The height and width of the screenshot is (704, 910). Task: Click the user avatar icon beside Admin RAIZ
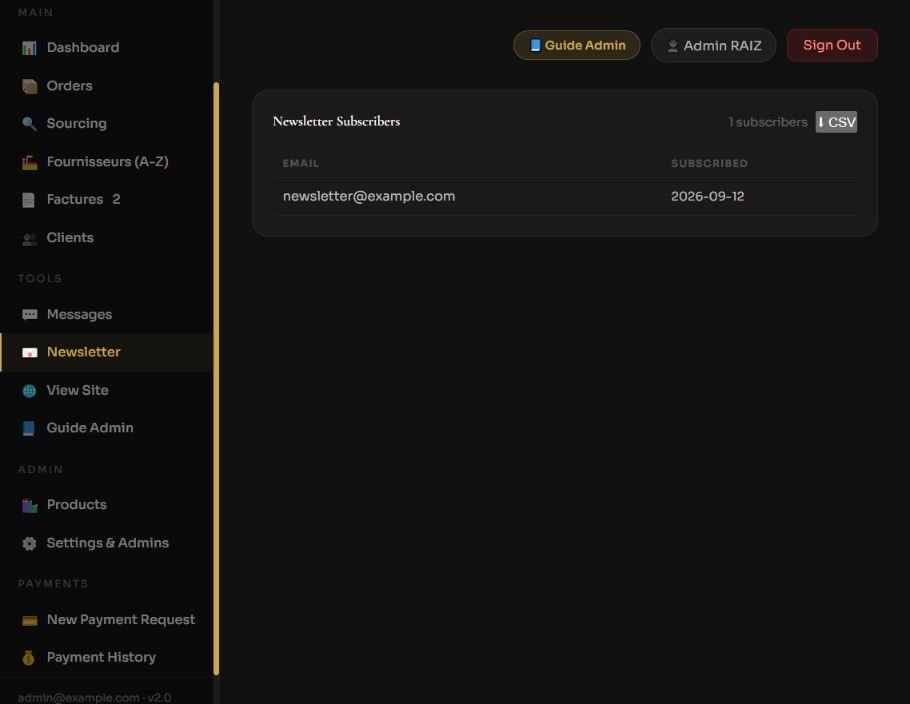[x=673, y=46]
